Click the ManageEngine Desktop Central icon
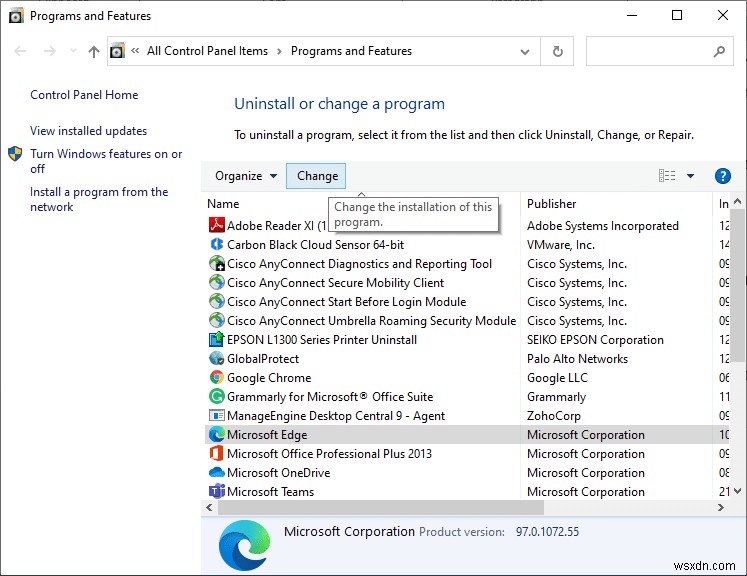747x576 pixels. [217, 415]
